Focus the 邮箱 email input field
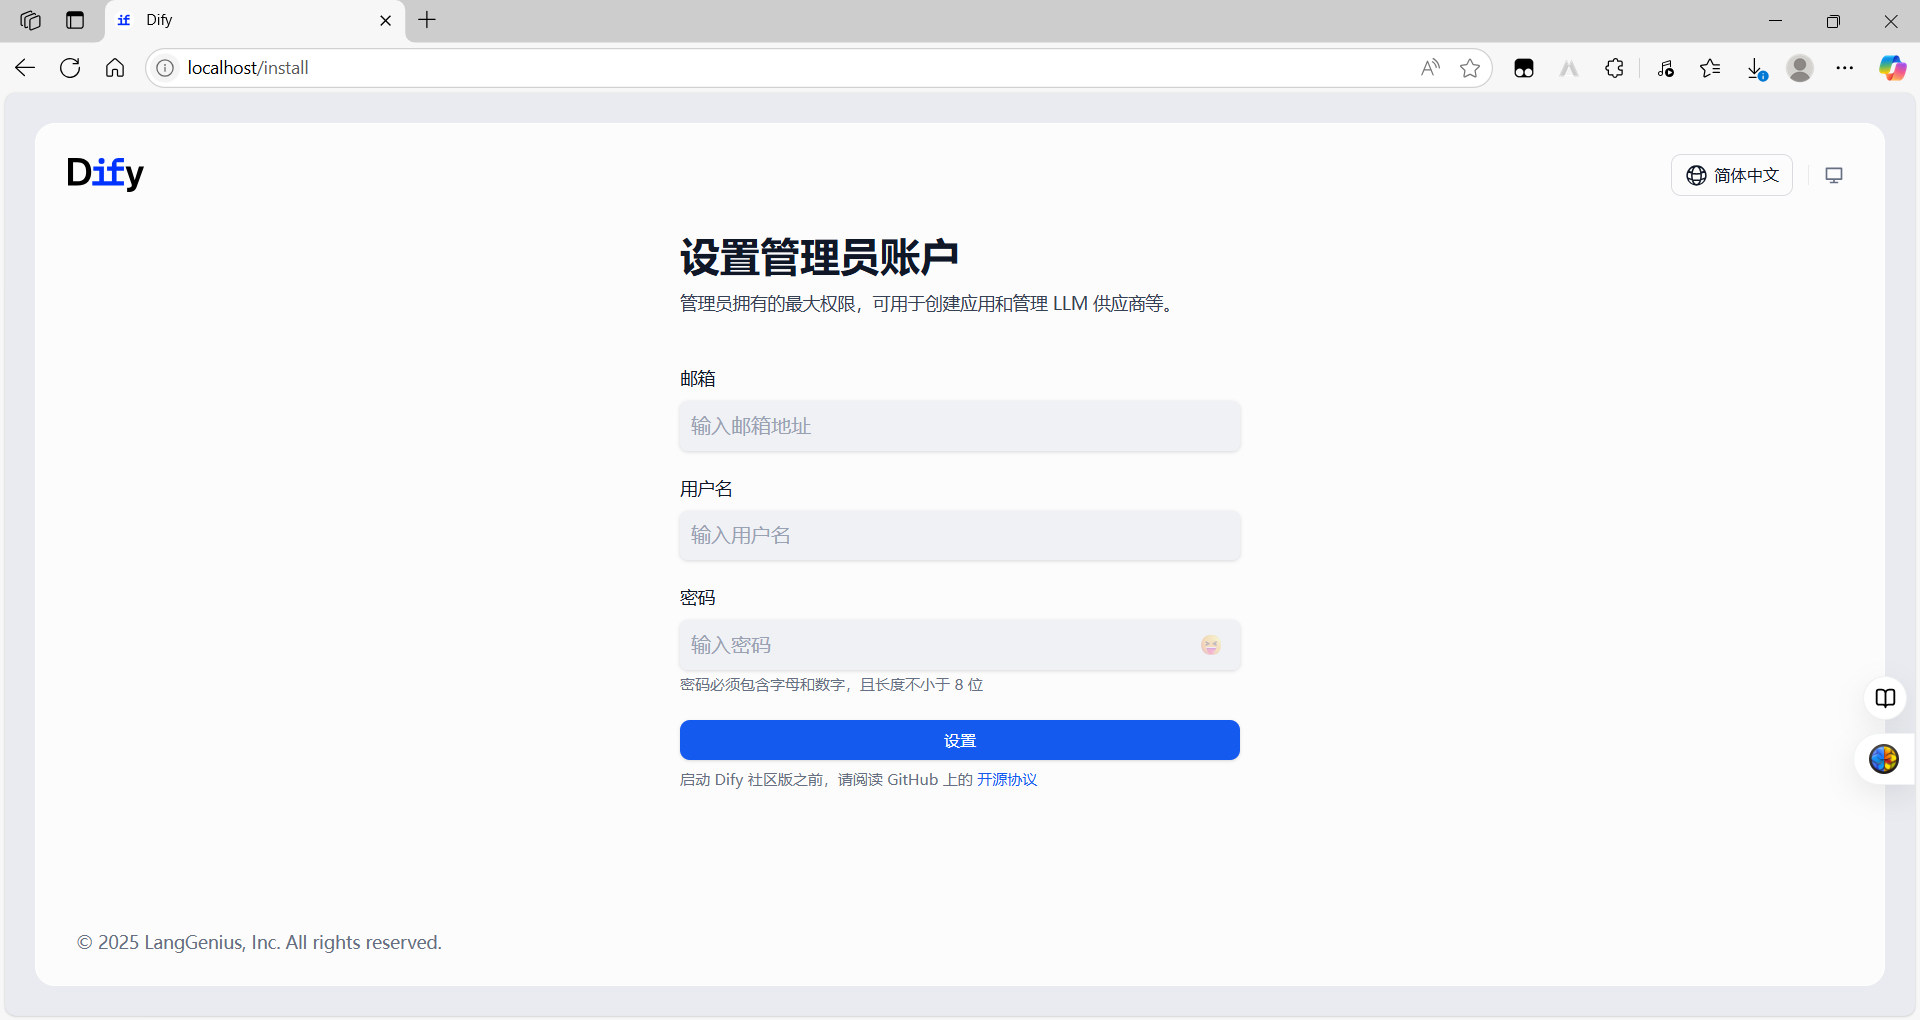 pyautogui.click(x=960, y=426)
